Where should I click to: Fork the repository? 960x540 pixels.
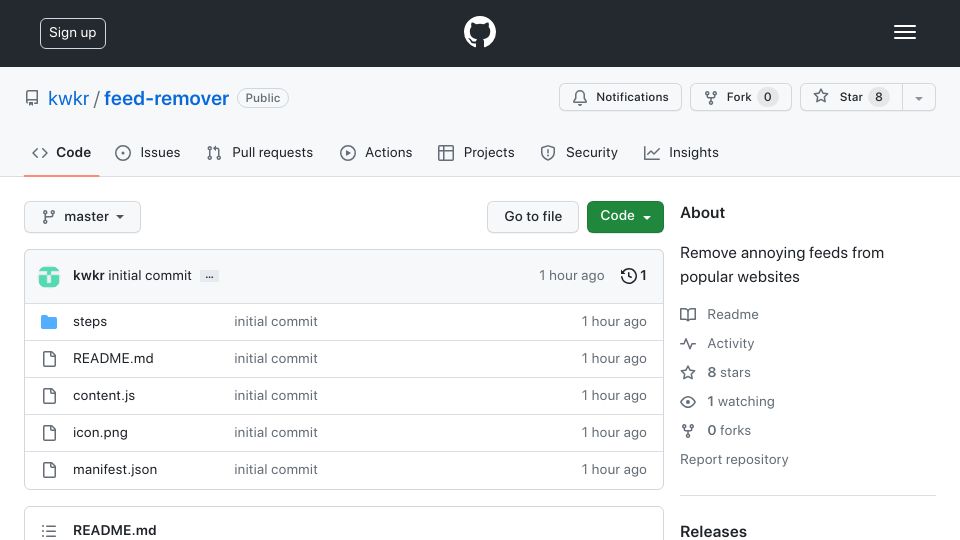pos(741,97)
